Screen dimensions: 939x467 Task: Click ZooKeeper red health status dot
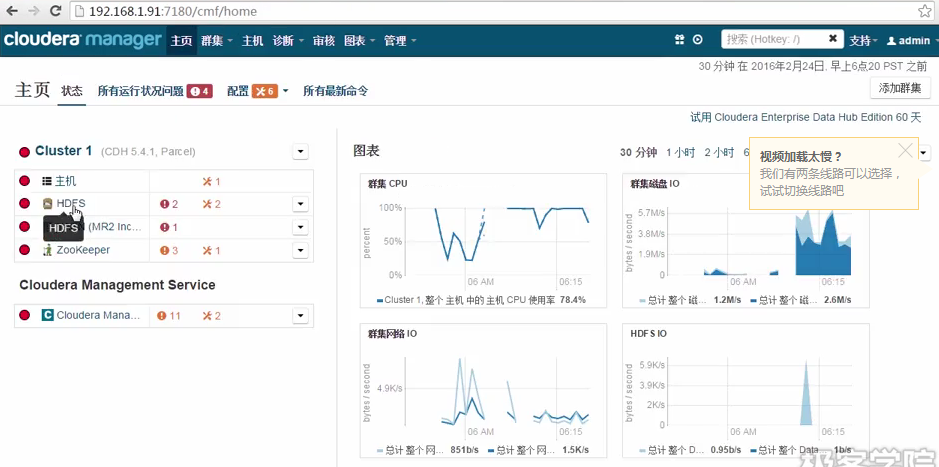point(25,250)
